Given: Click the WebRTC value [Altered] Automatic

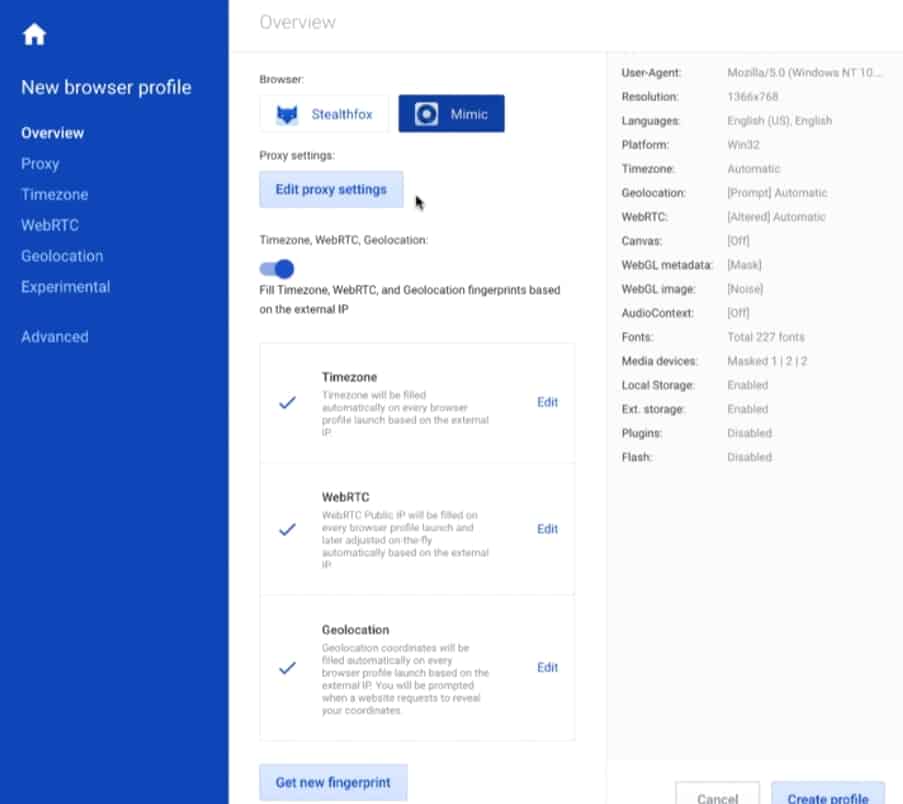Looking at the screenshot, I should point(776,217).
